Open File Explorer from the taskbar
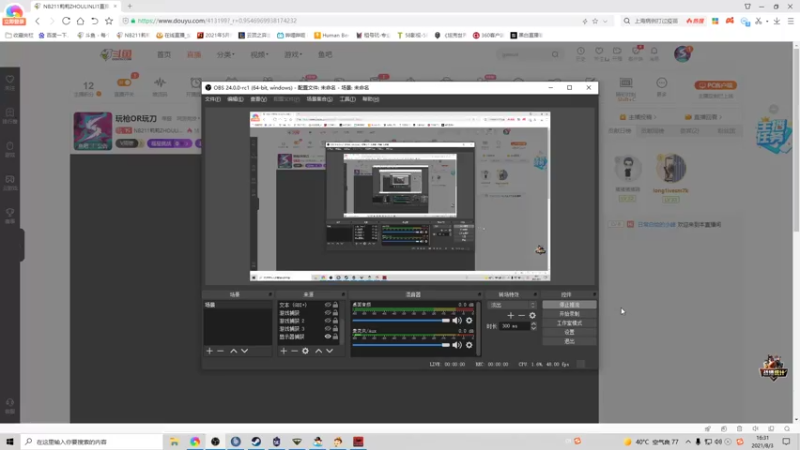Viewport: 800px width, 450px height. [x=174, y=441]
